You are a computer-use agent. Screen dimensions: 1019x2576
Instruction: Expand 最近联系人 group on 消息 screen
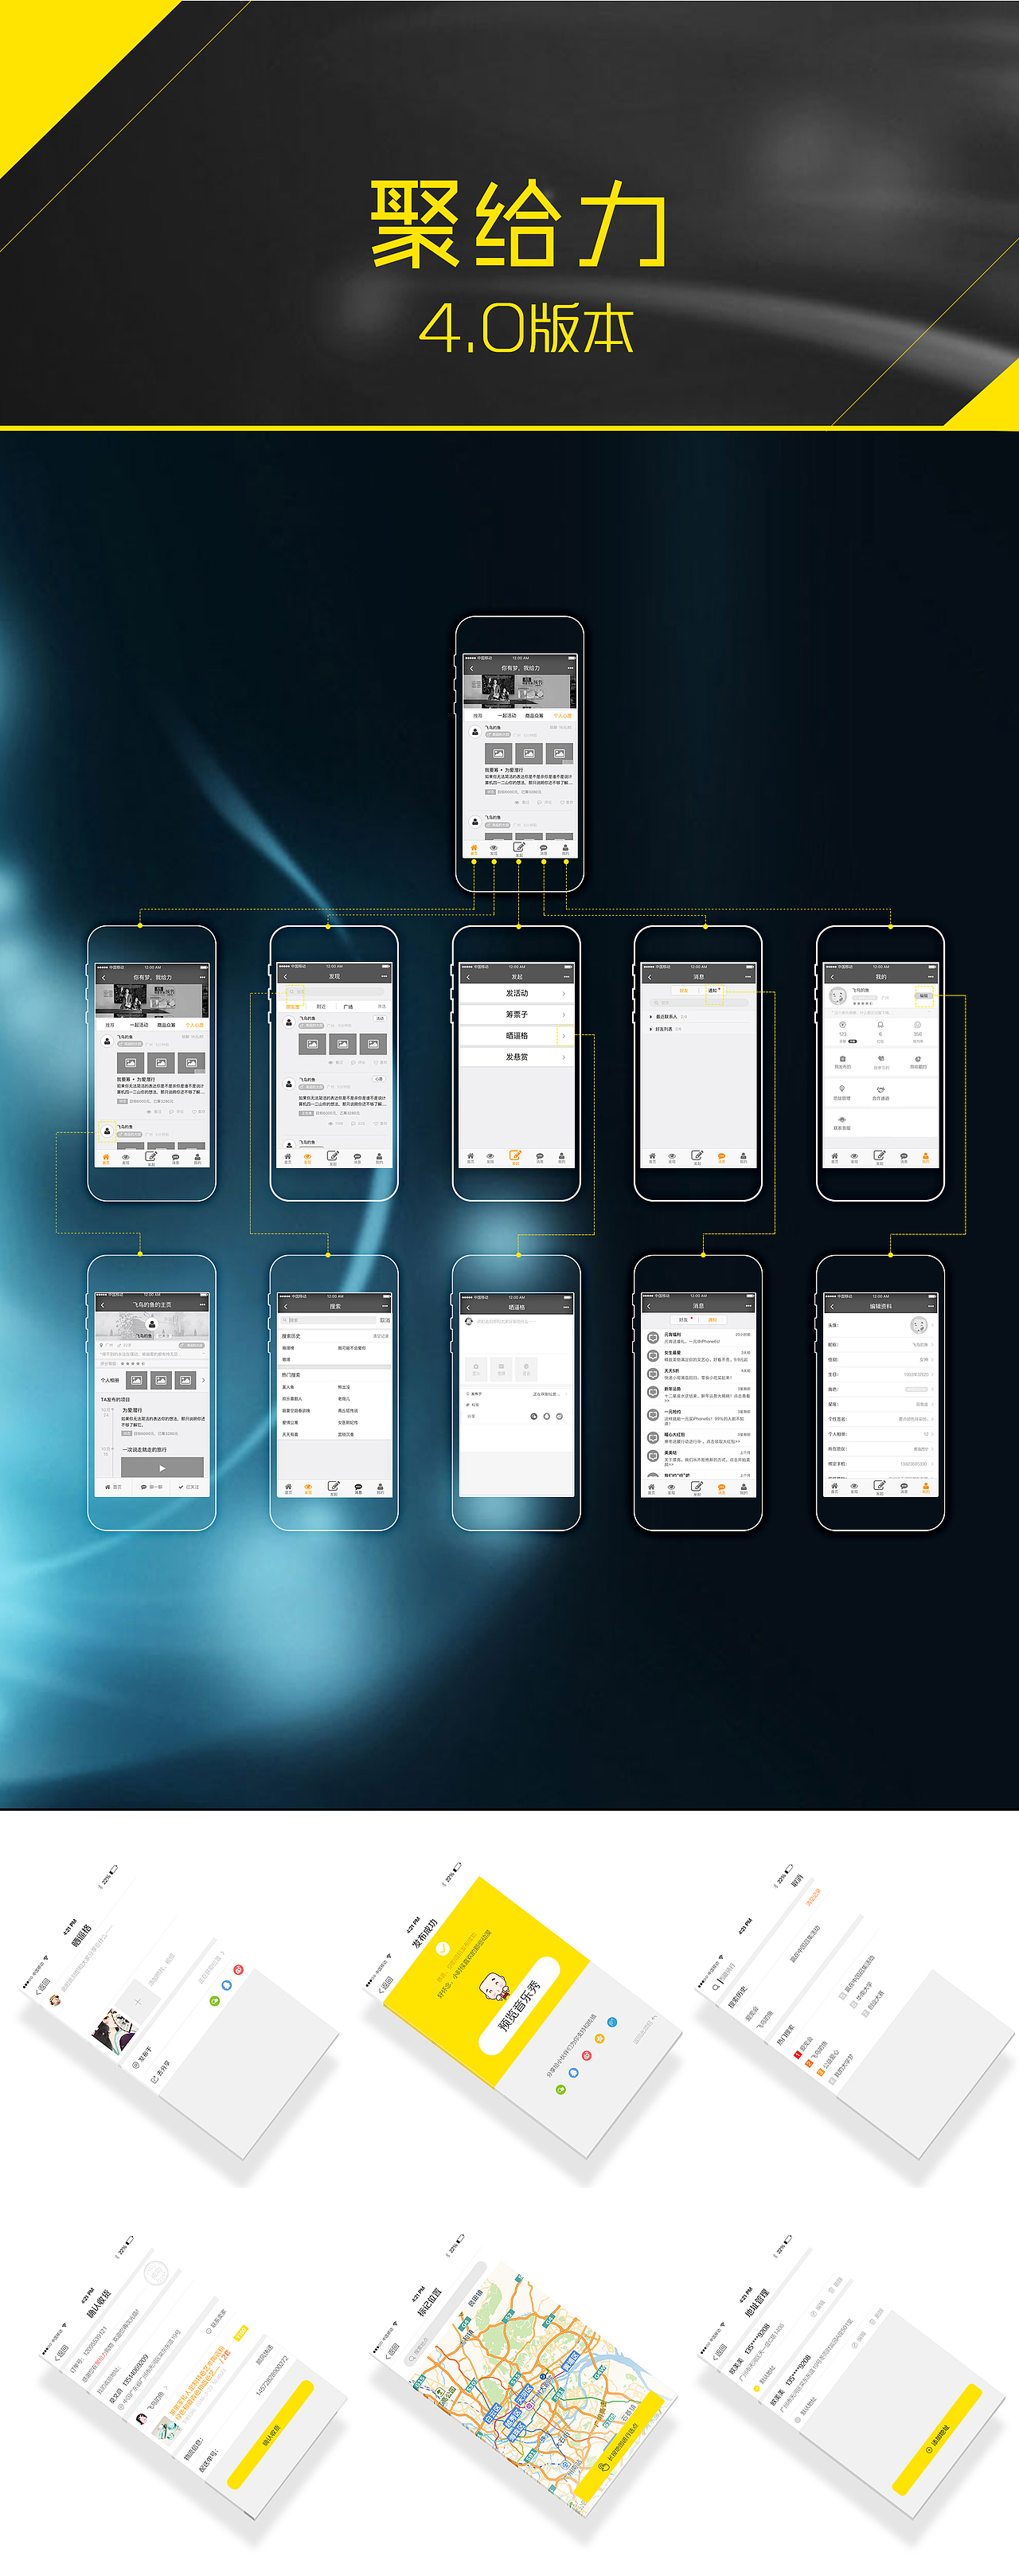click(x=698, y=1016)
